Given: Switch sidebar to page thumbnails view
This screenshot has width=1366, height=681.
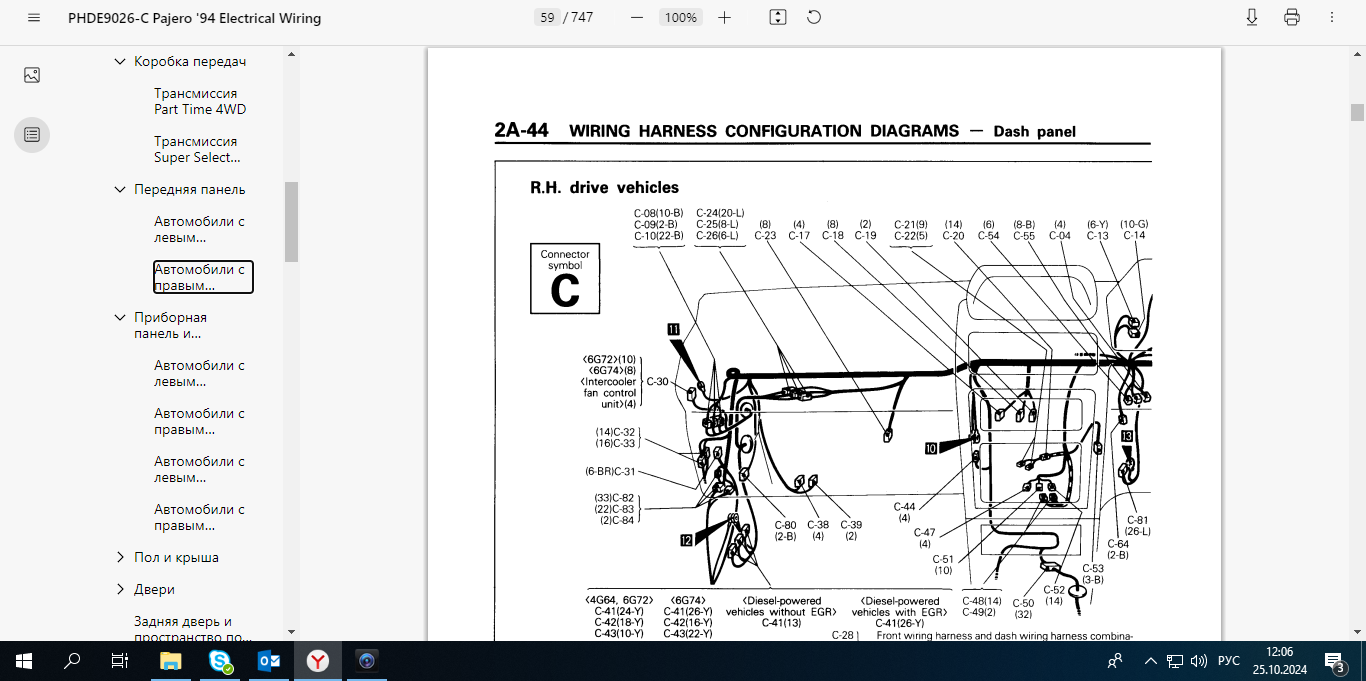Looking at the screenshot, I should point(32,75).
